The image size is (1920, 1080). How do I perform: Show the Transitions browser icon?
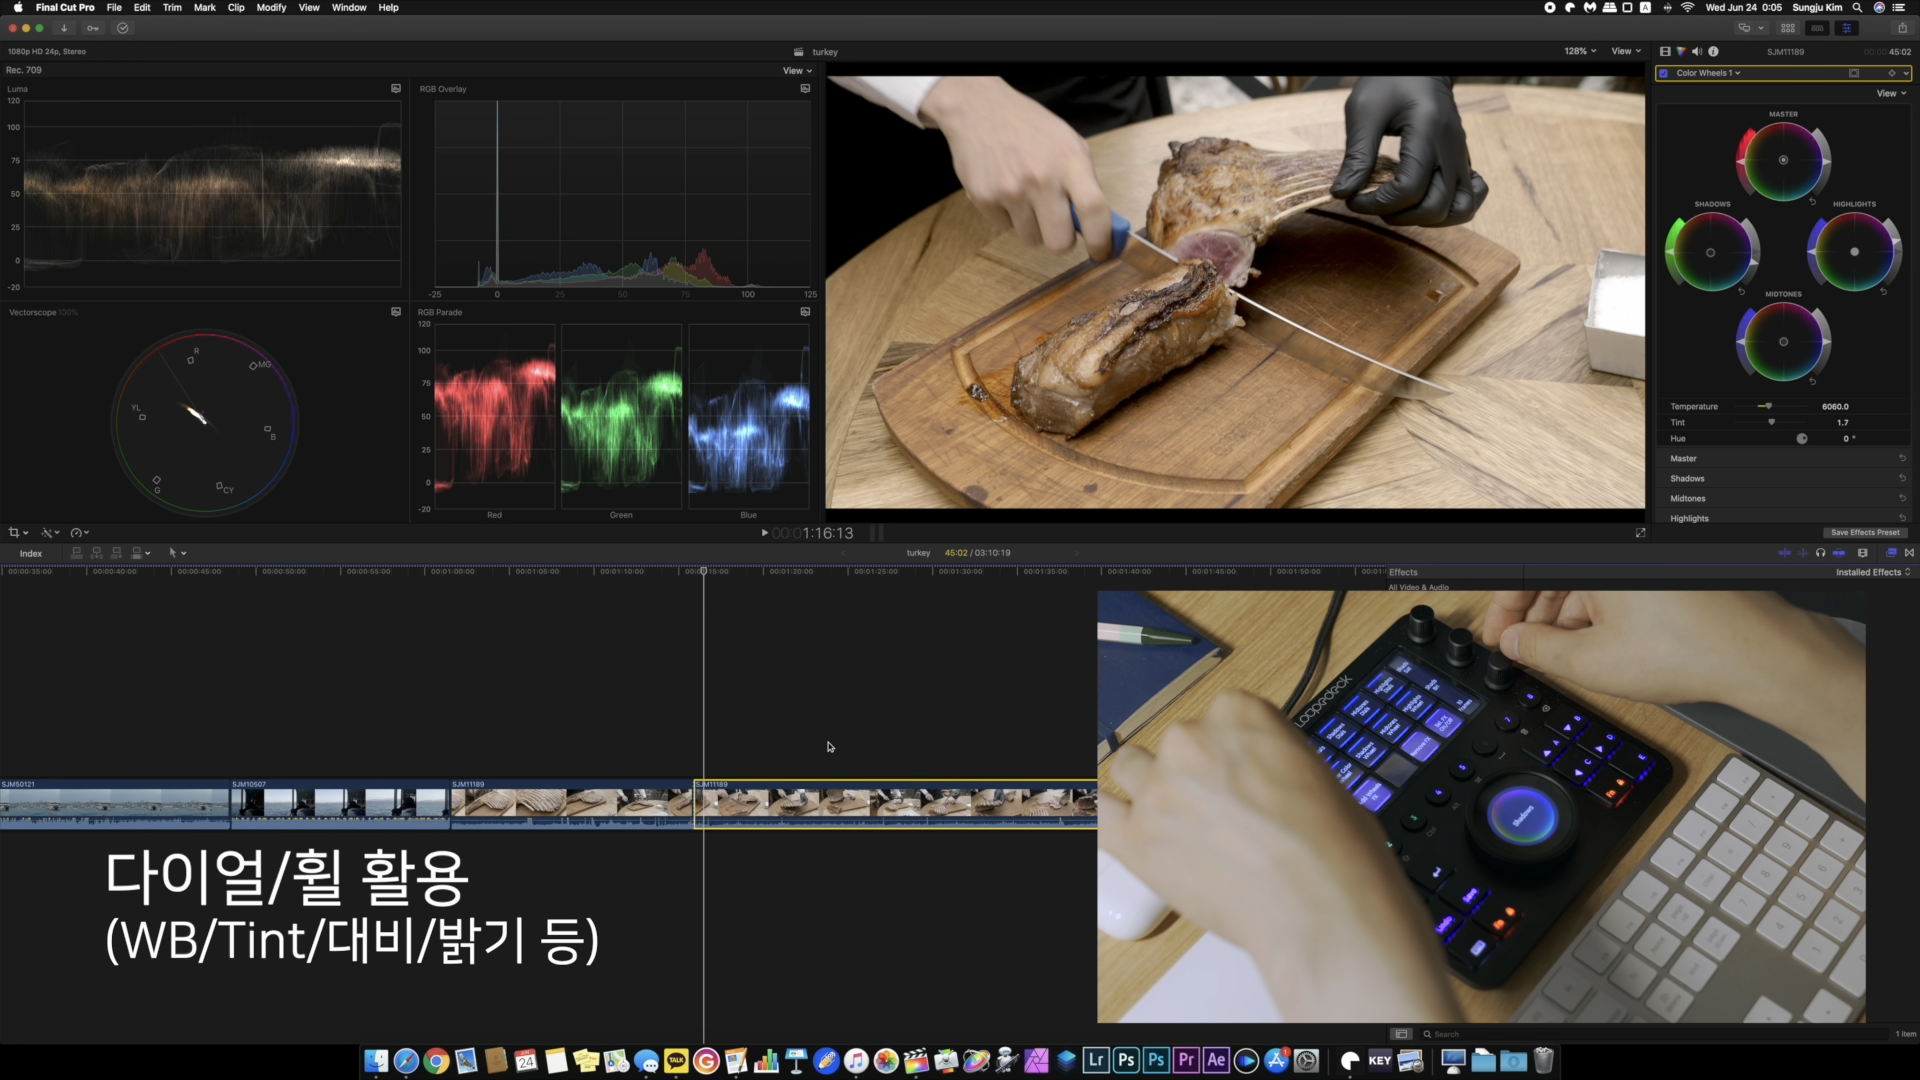click(x=1909, y=553)
